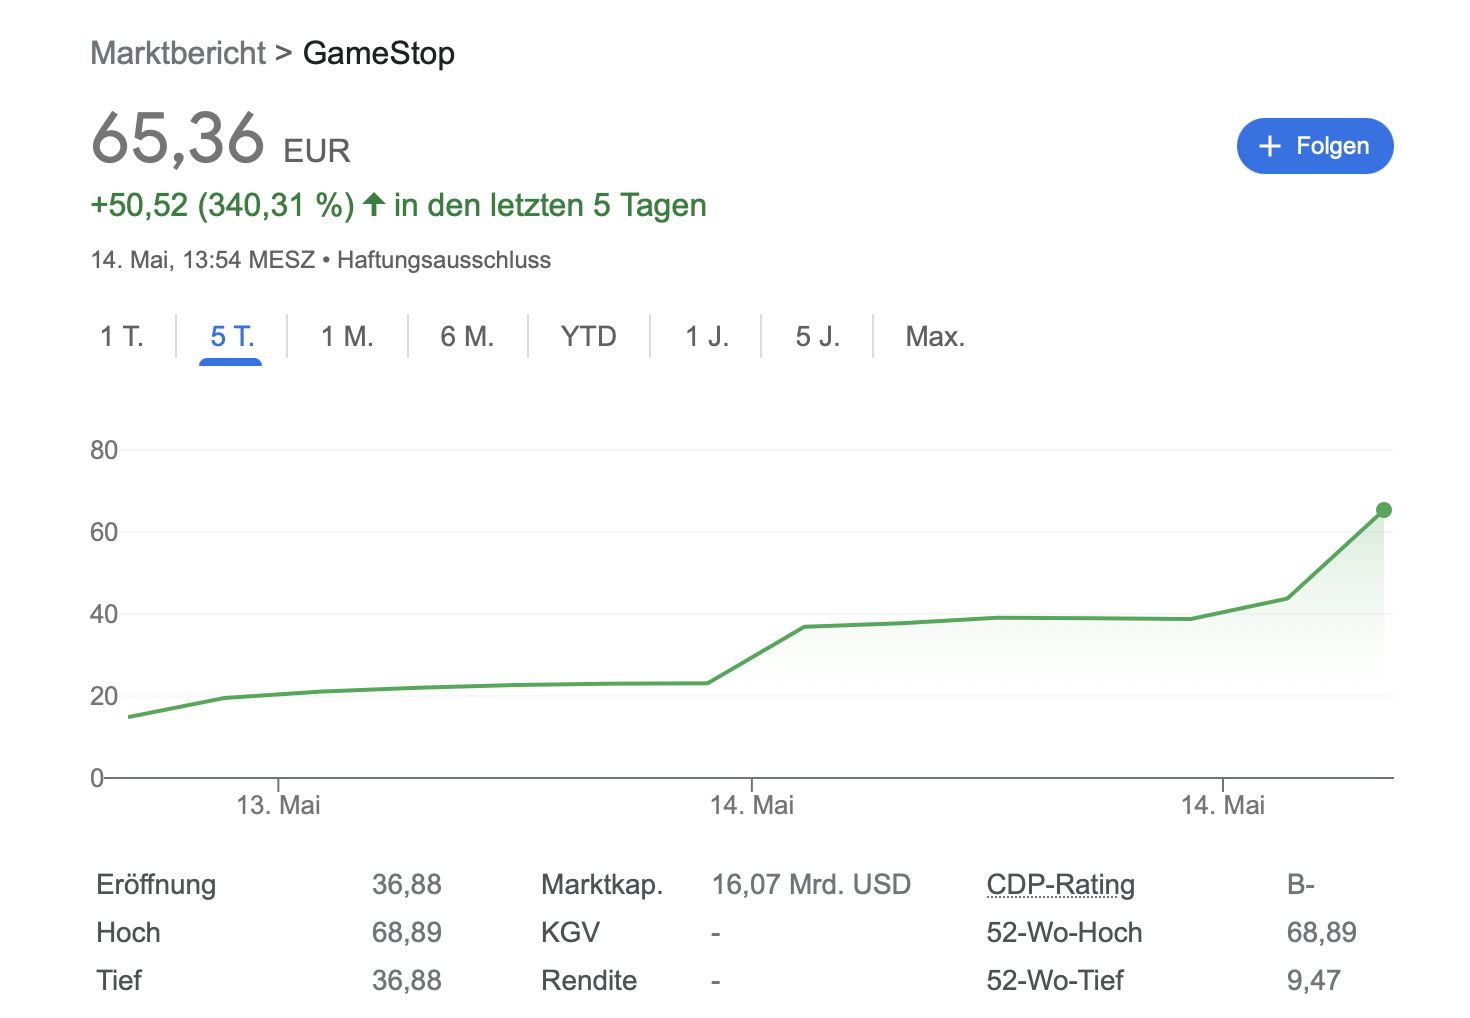Click the GameStop breadcrumb title
Viewport: 1470px width, 1018px height.
pos(379,53)
